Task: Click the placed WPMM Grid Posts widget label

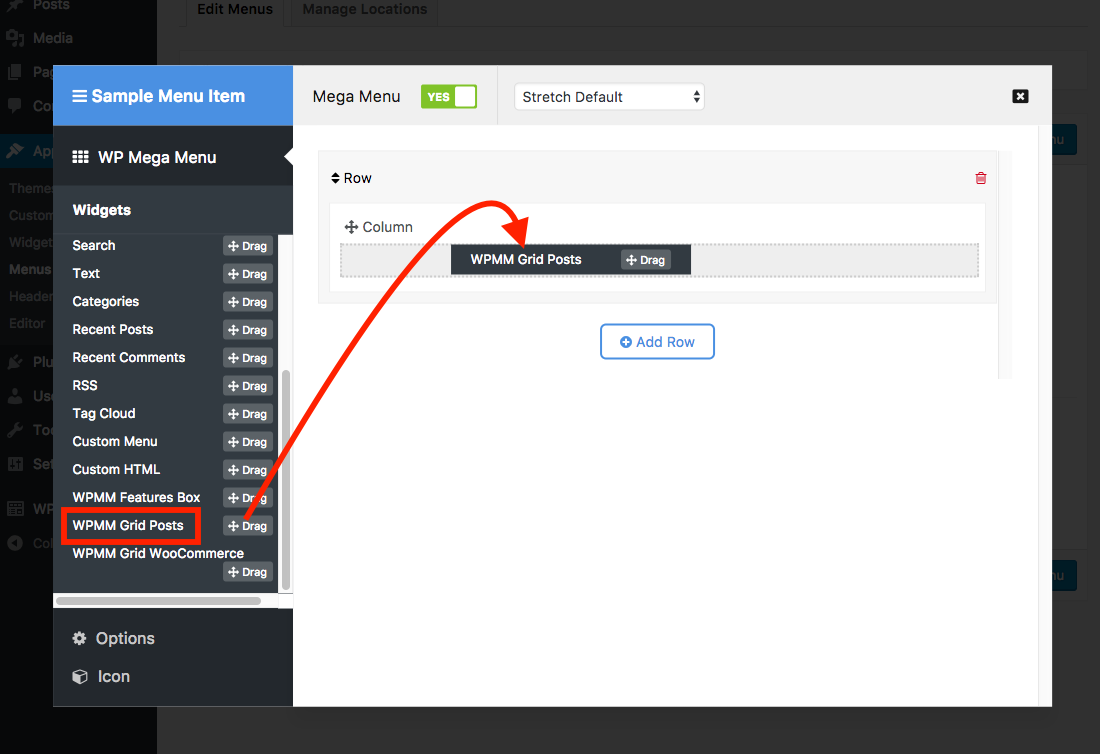Action: point(526,260)
